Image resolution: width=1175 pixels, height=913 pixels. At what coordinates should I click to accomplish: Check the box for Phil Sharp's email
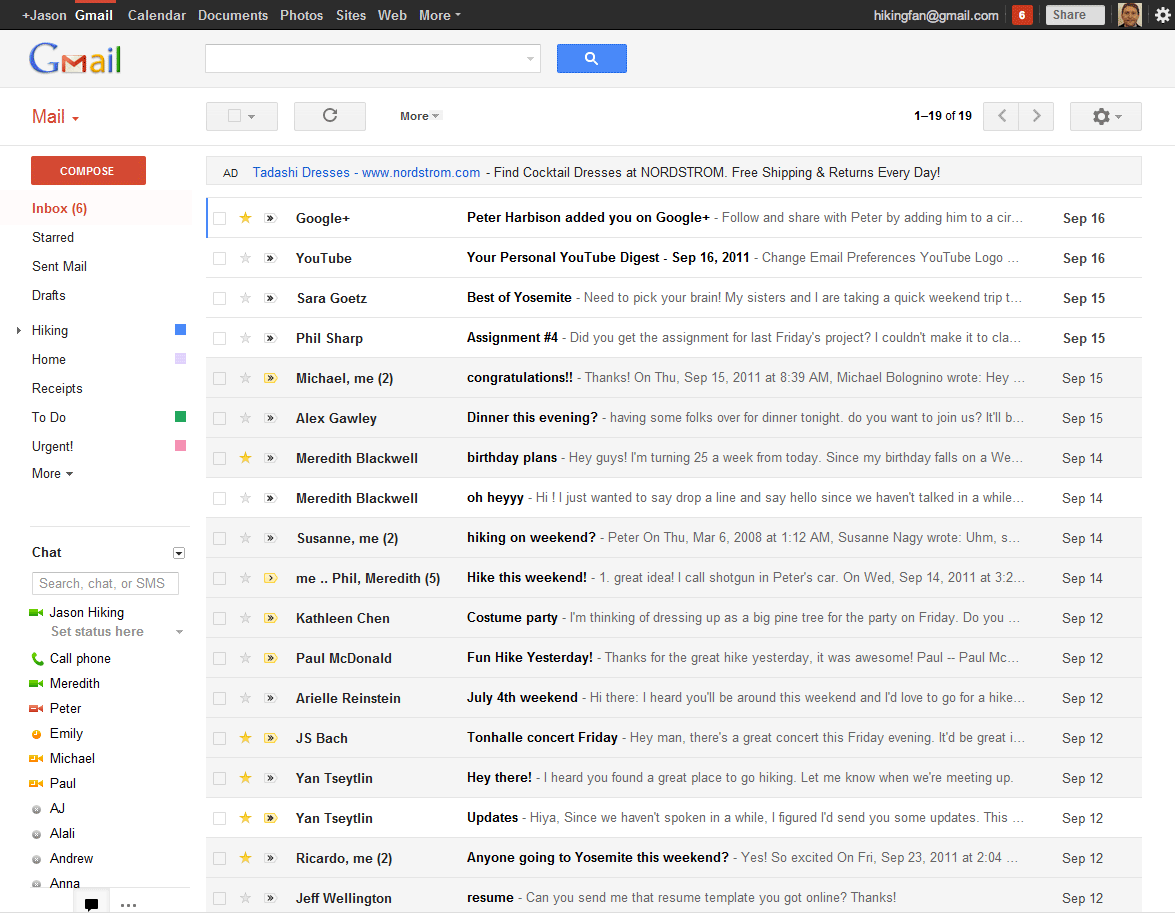point(220,338)
